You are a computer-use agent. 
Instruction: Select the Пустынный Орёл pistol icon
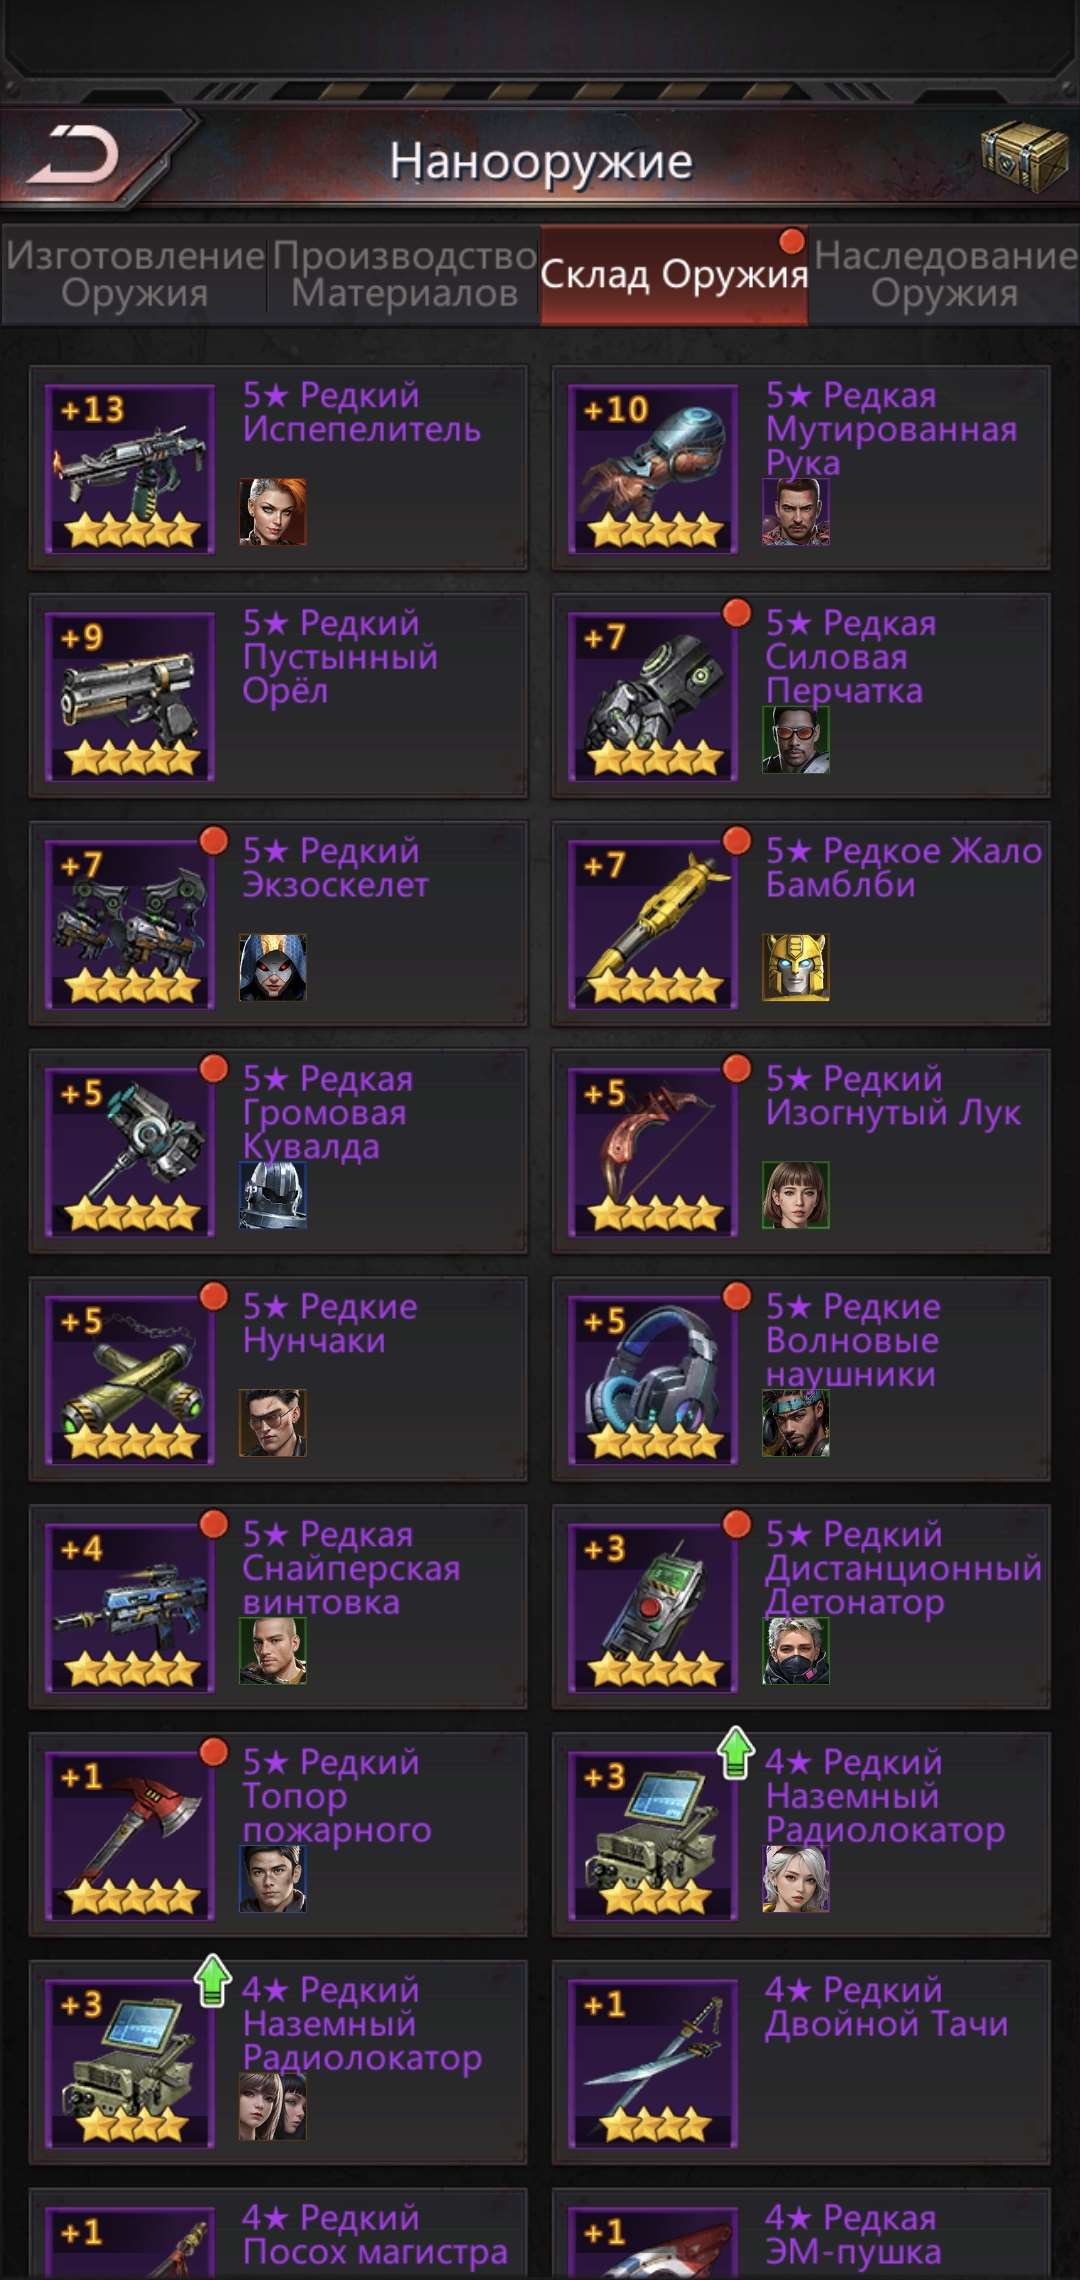point(131,695)
